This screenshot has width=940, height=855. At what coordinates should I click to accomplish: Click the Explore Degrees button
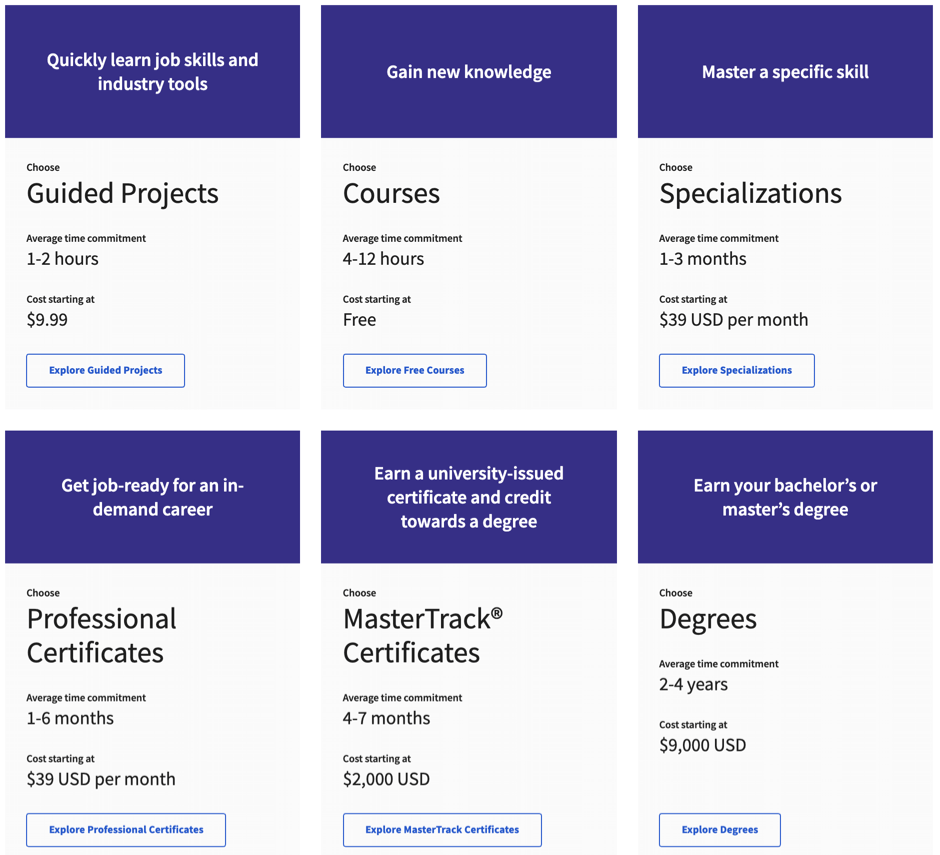(x=720, y=830)
